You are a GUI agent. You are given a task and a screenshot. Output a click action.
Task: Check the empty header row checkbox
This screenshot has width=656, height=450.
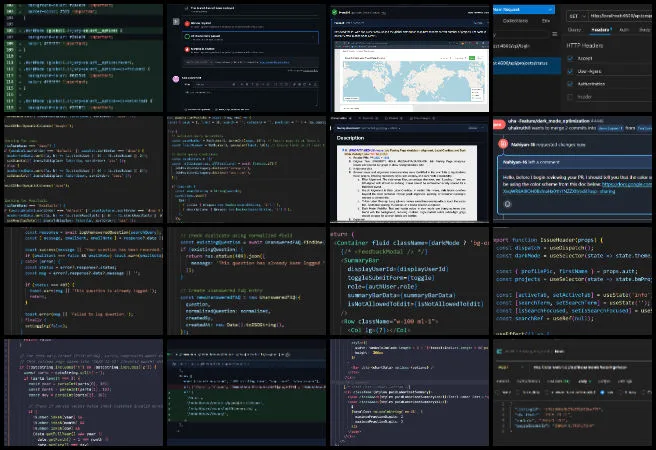570,97
